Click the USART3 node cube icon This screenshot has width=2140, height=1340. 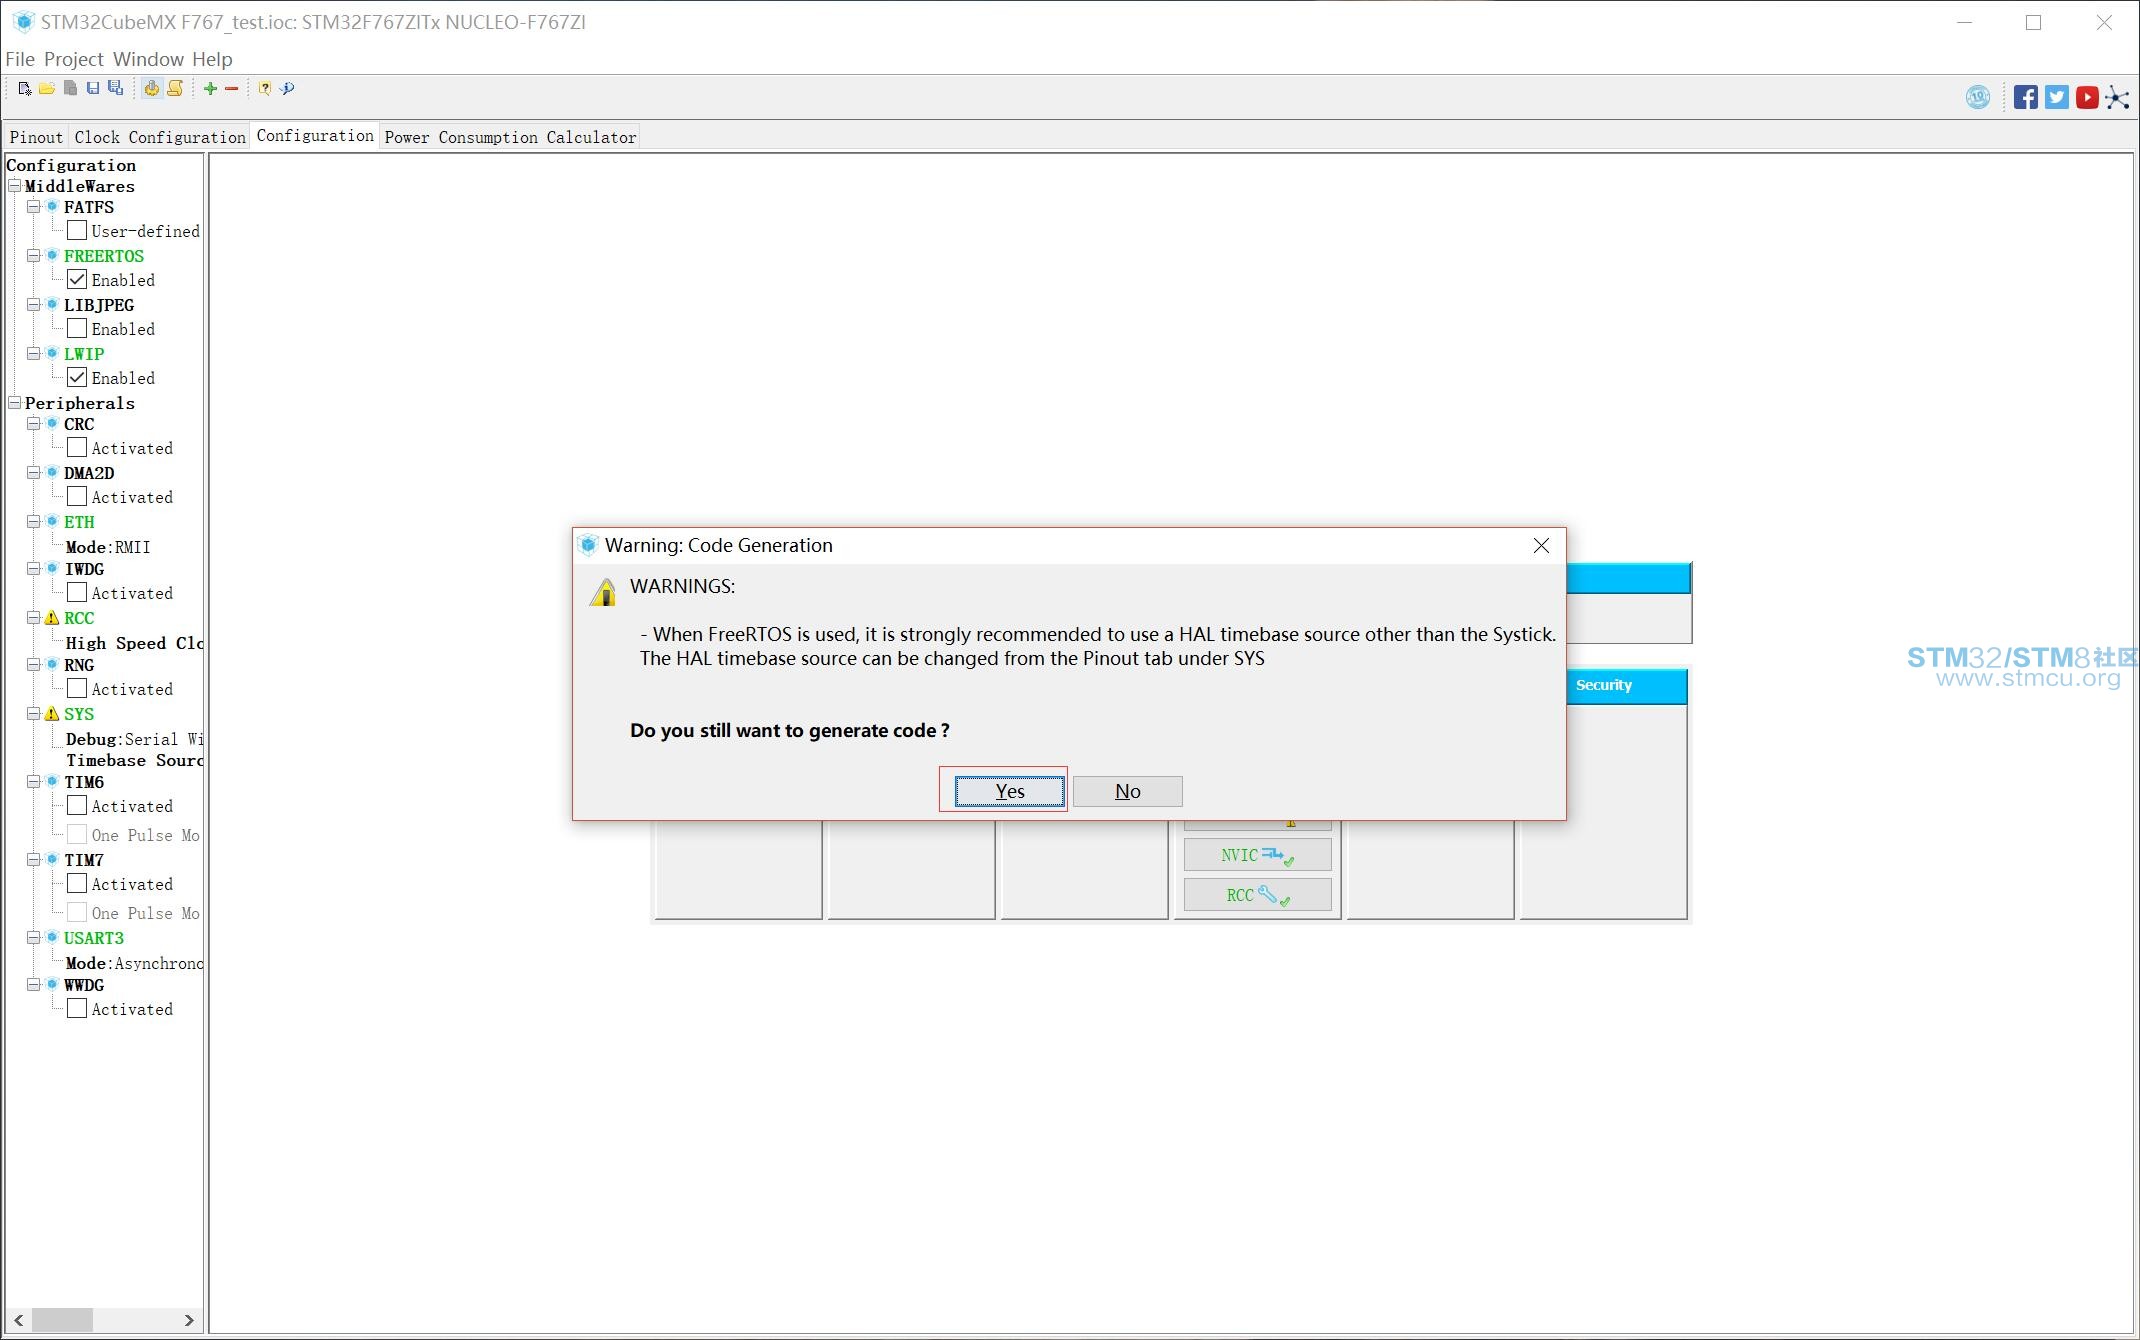(52, 937)
